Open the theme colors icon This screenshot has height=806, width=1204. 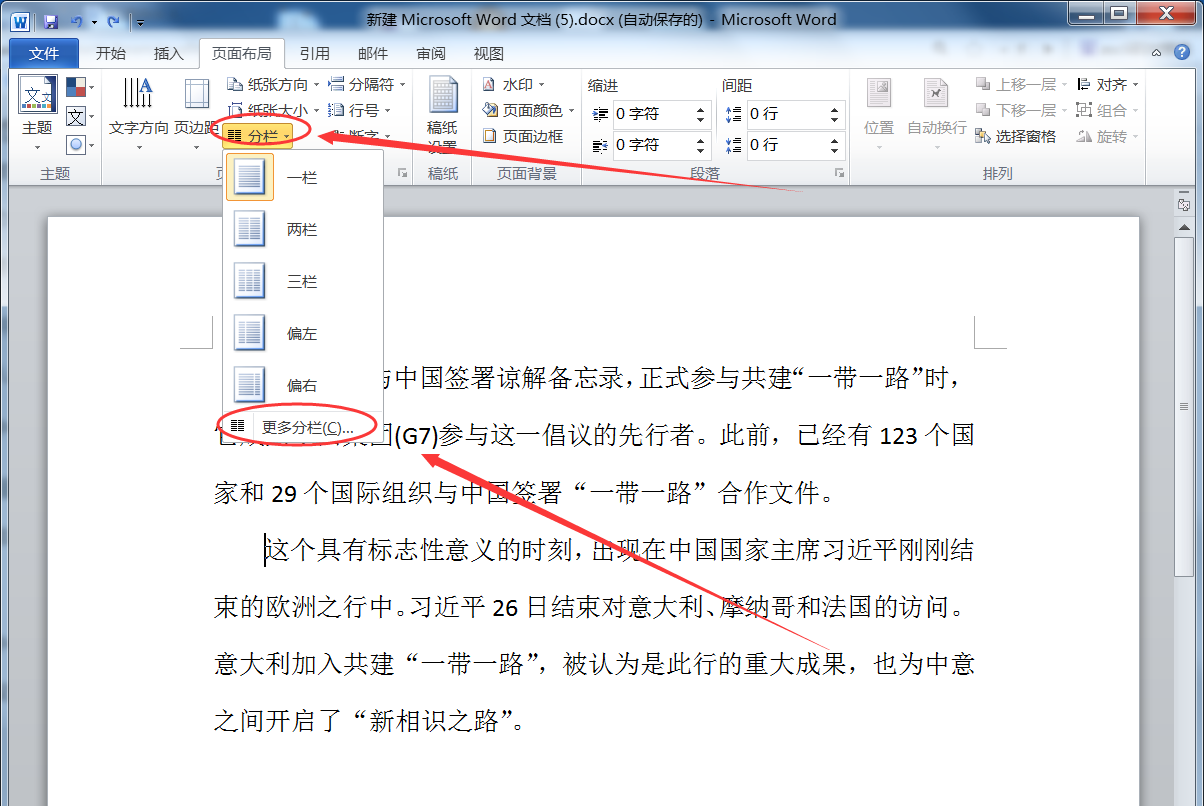point(78,88)
